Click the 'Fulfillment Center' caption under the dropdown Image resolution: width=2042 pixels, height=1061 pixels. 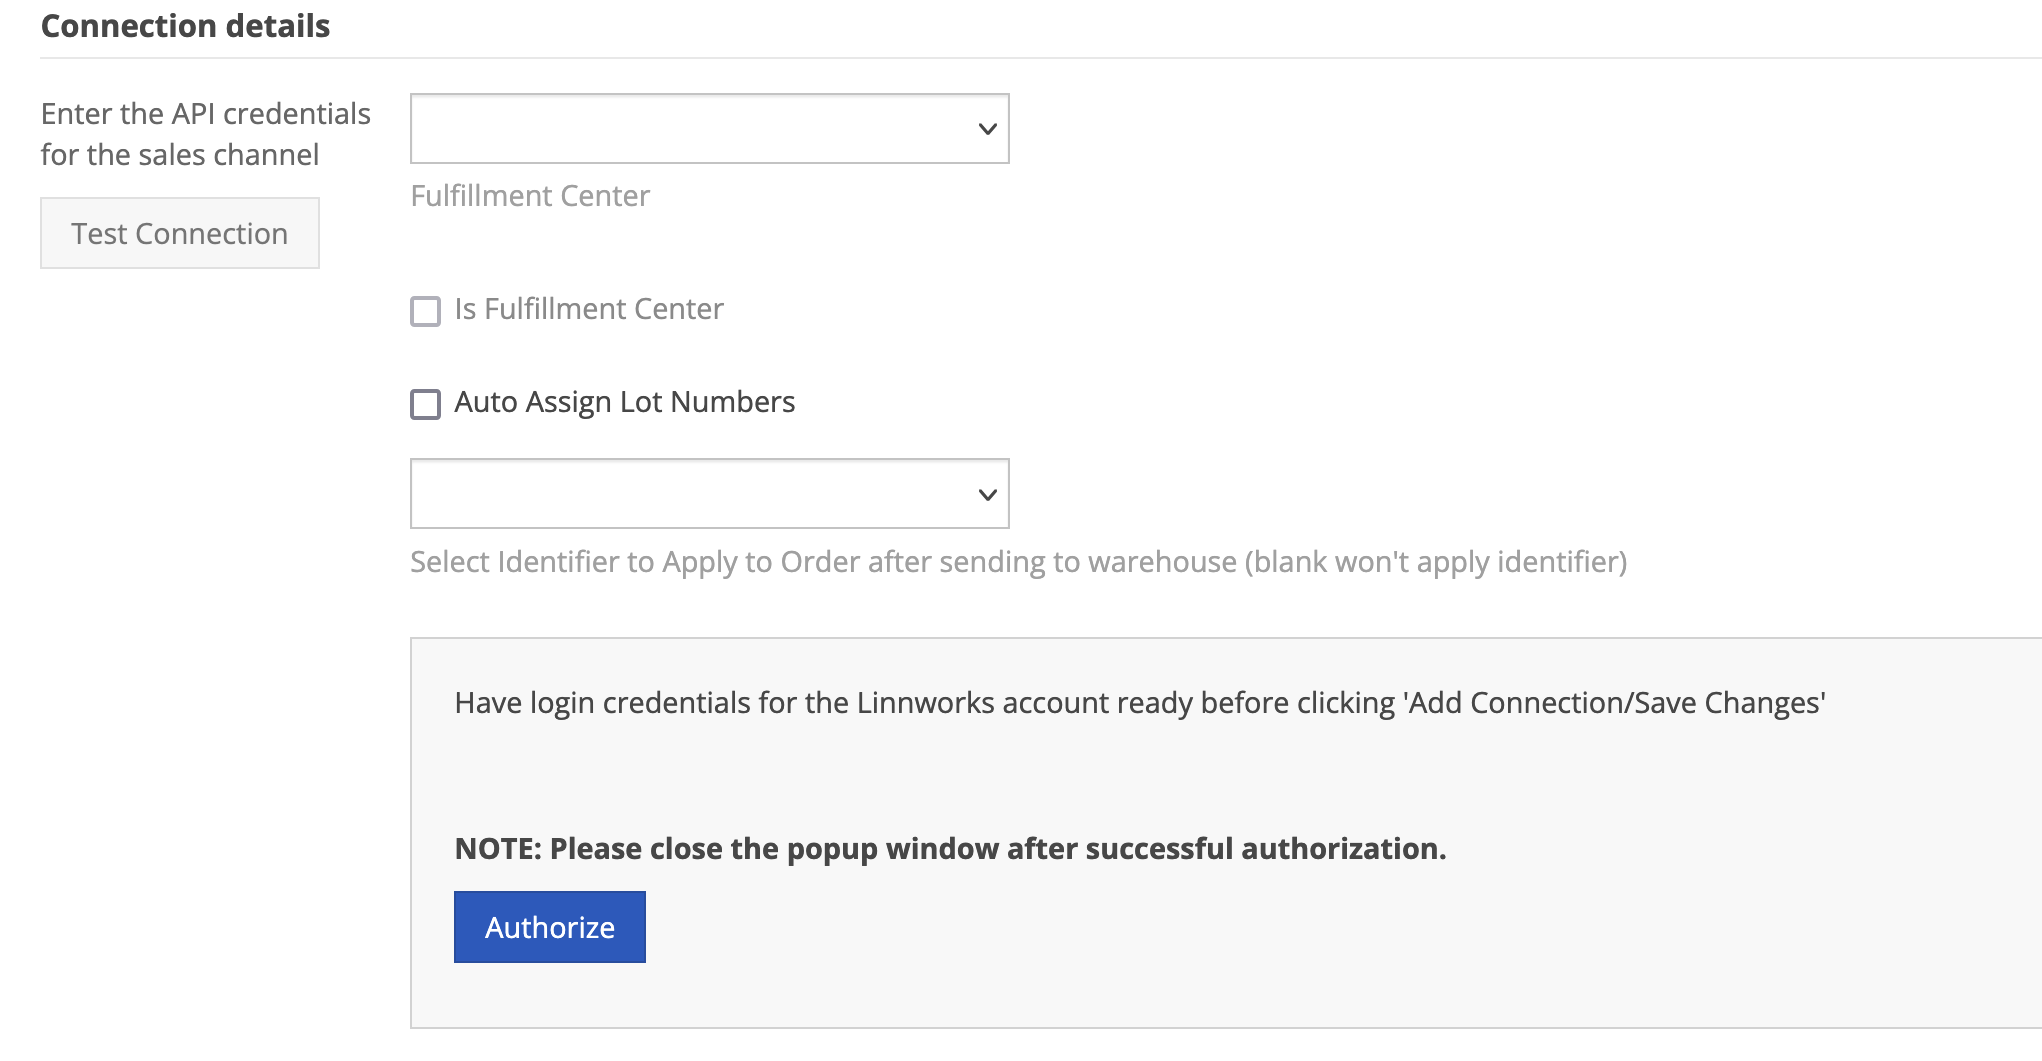coord(530,196)
